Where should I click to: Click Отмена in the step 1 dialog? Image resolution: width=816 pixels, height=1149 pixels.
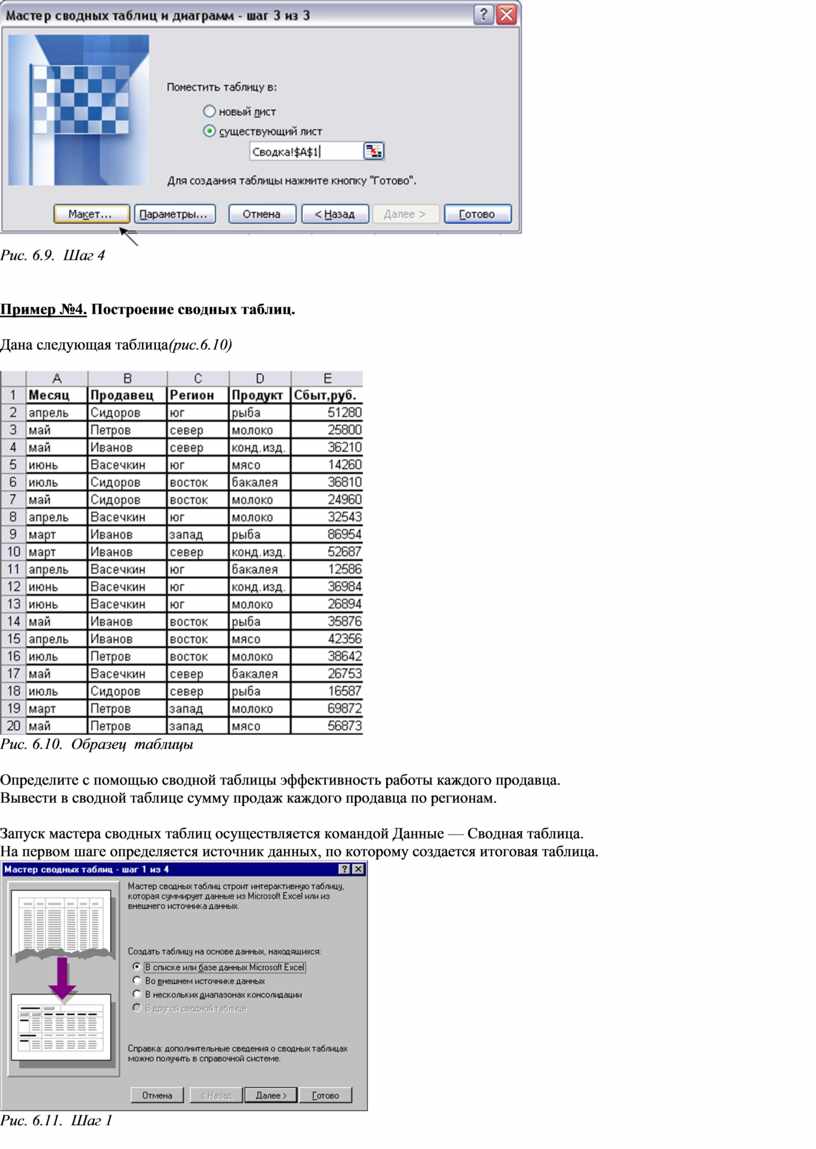(157, 1096)
